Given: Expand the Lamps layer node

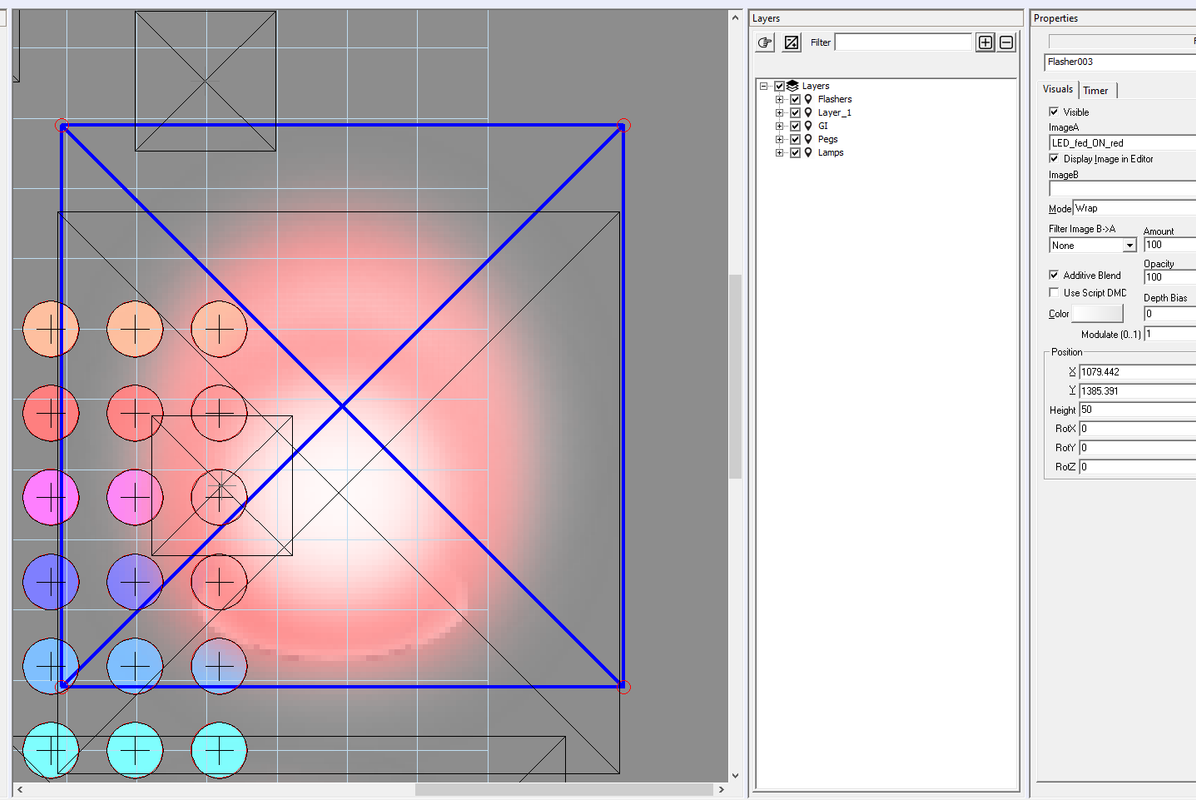Looking at the screenshot, I should [780, 153].
